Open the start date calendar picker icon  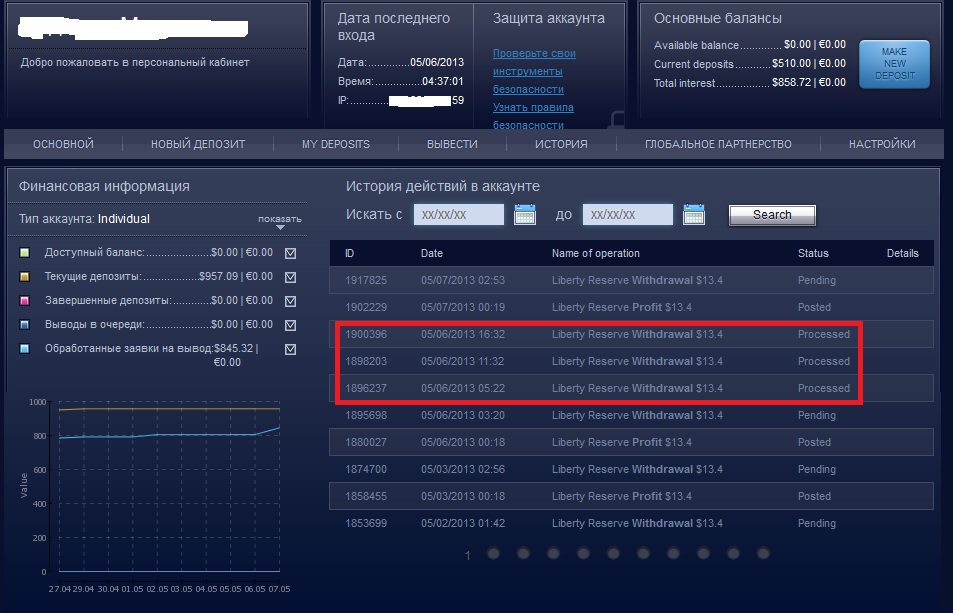(x=525, y=214)
